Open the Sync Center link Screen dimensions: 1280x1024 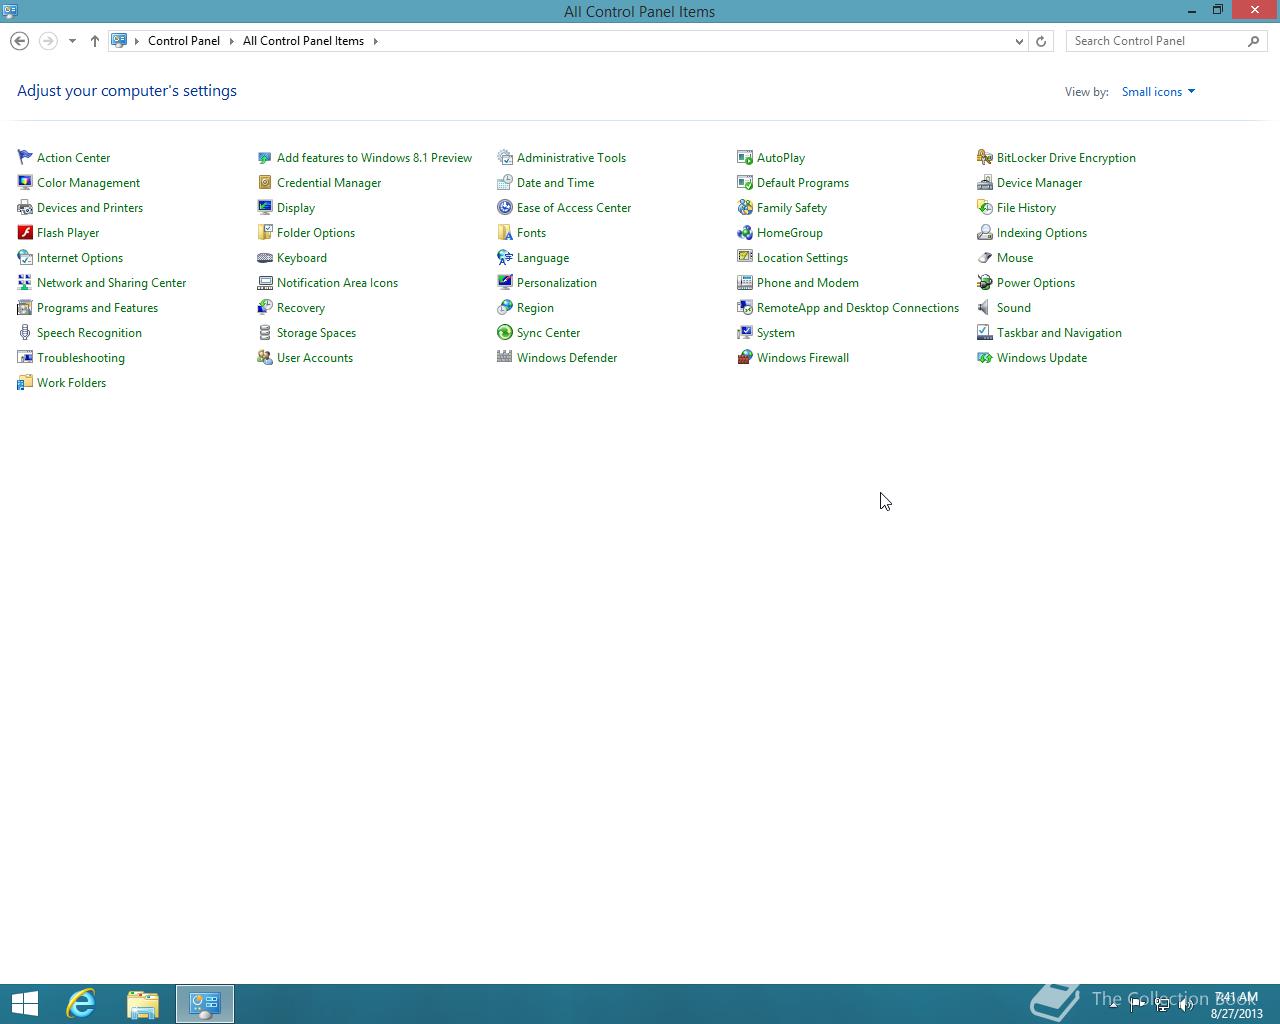(548, 333)
